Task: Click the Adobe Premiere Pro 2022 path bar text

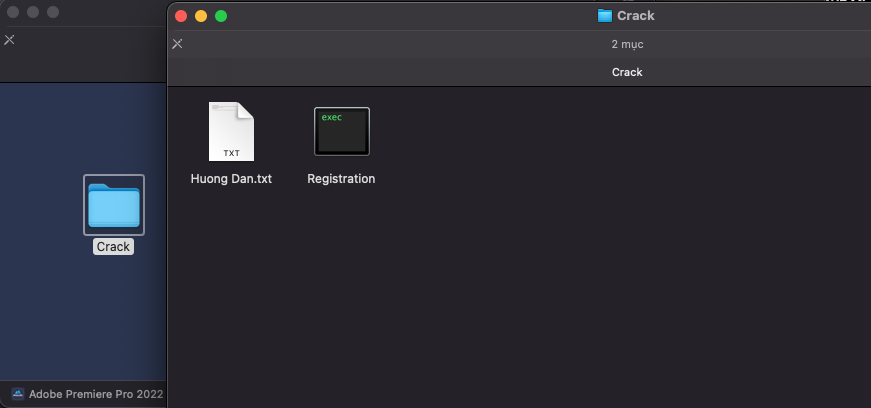Action: pyautogui.click(x=96, y=394)
